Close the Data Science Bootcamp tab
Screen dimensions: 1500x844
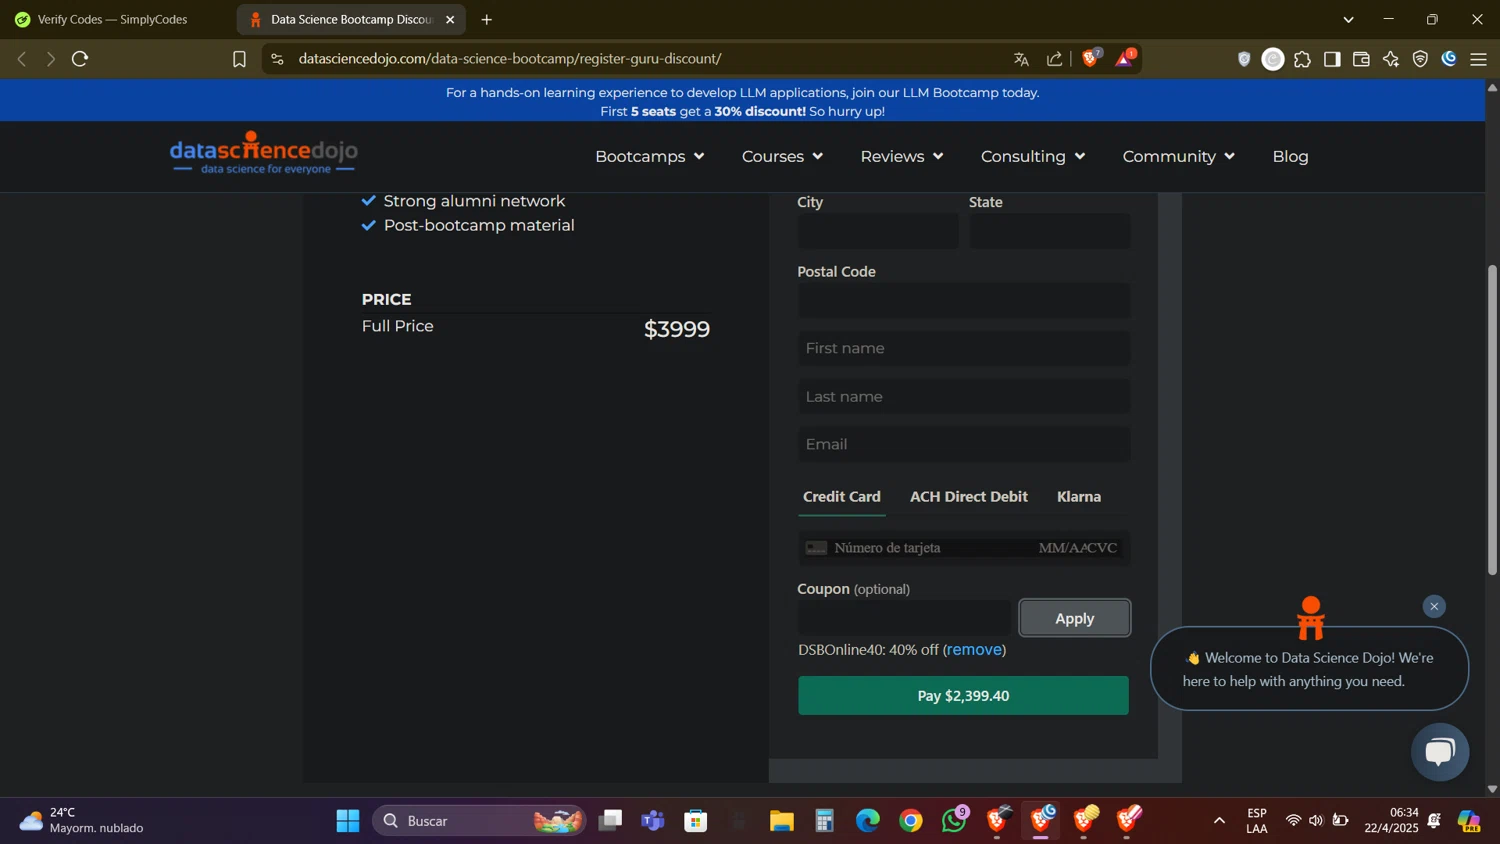pyautogui.click(x=450, y=19)
